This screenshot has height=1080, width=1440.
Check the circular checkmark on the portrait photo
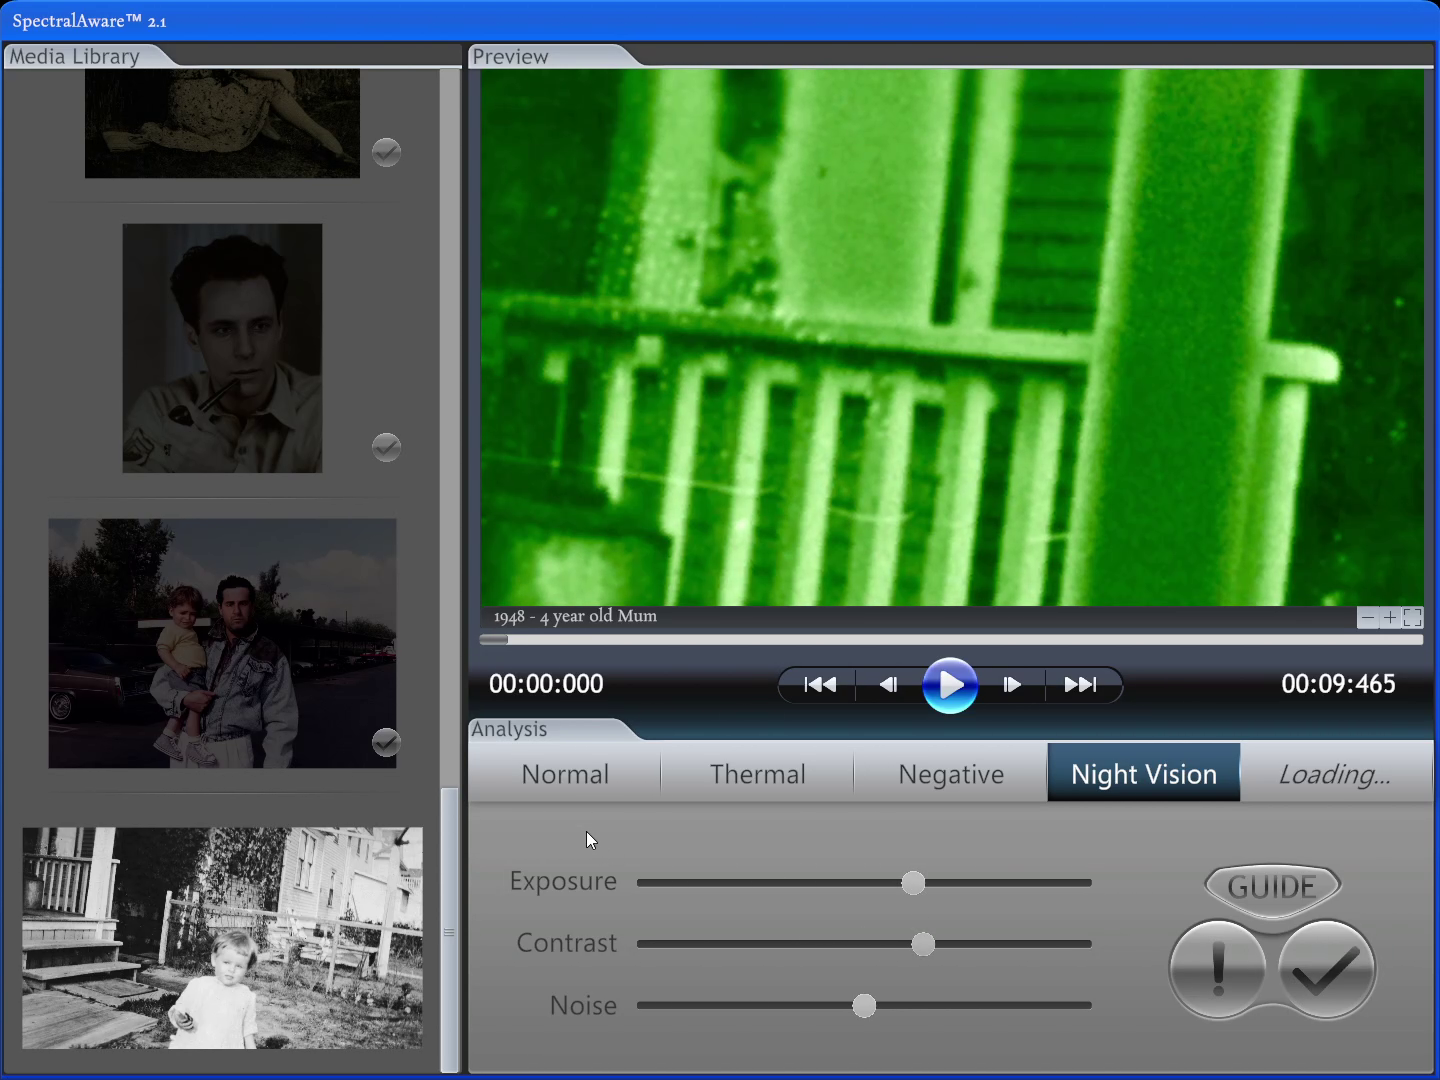(386, 448)
